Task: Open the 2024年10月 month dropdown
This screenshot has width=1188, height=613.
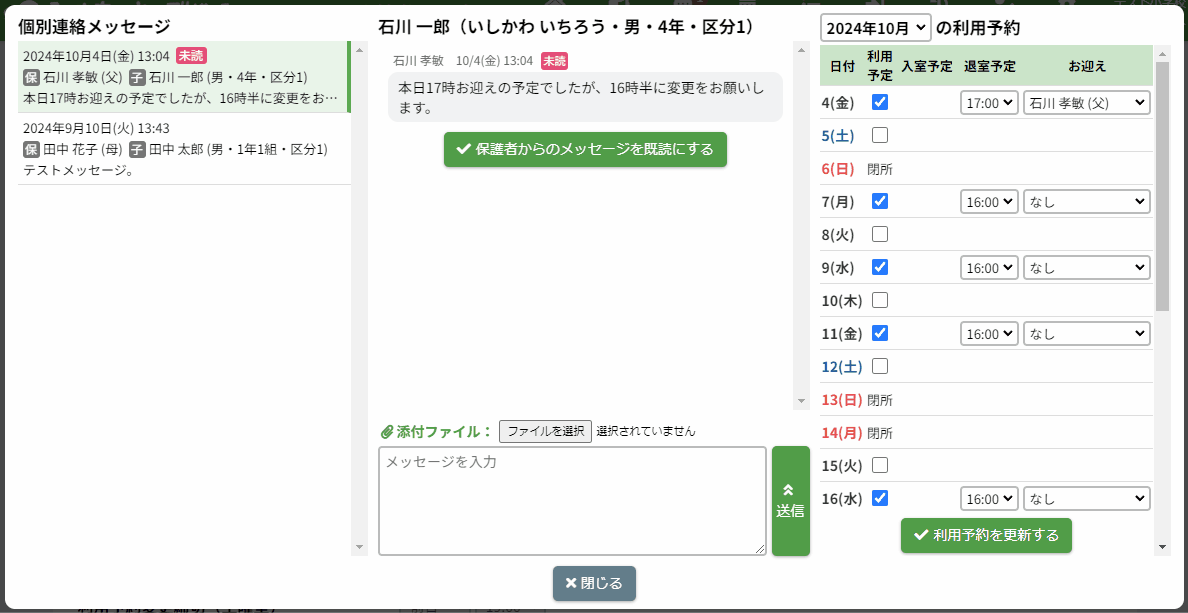Action: click(875, 28)
